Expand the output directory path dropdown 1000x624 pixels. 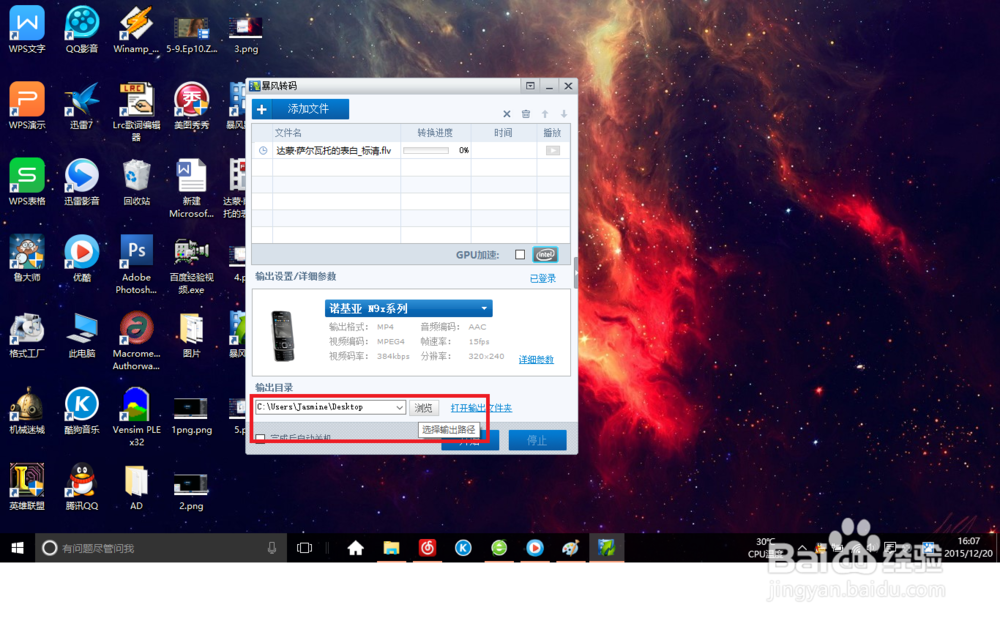[x=399, y=407]
